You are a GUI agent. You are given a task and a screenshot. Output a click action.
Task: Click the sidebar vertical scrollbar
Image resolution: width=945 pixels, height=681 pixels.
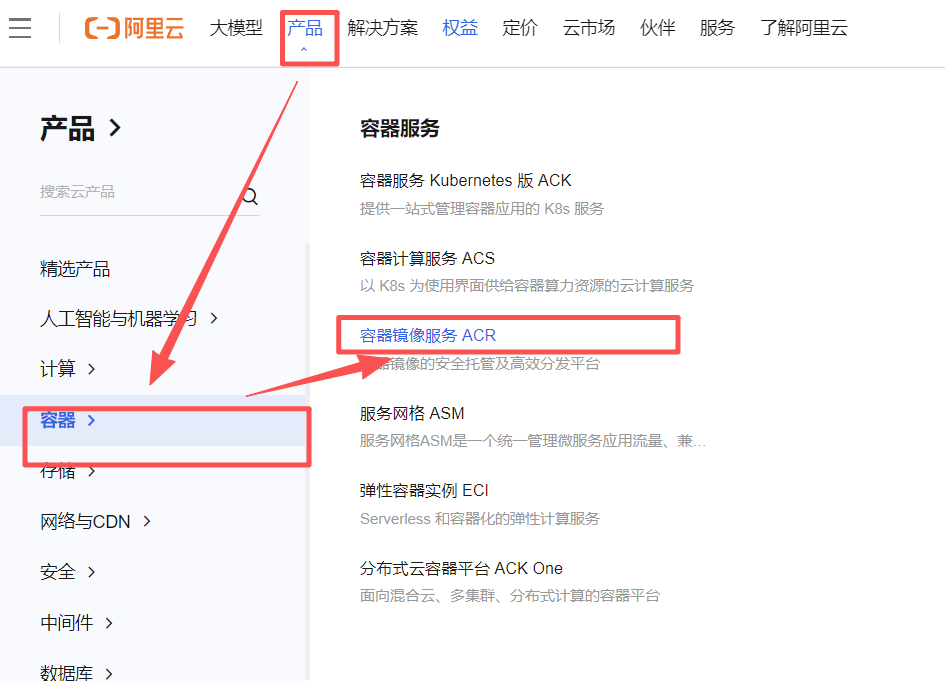point(307,461)
